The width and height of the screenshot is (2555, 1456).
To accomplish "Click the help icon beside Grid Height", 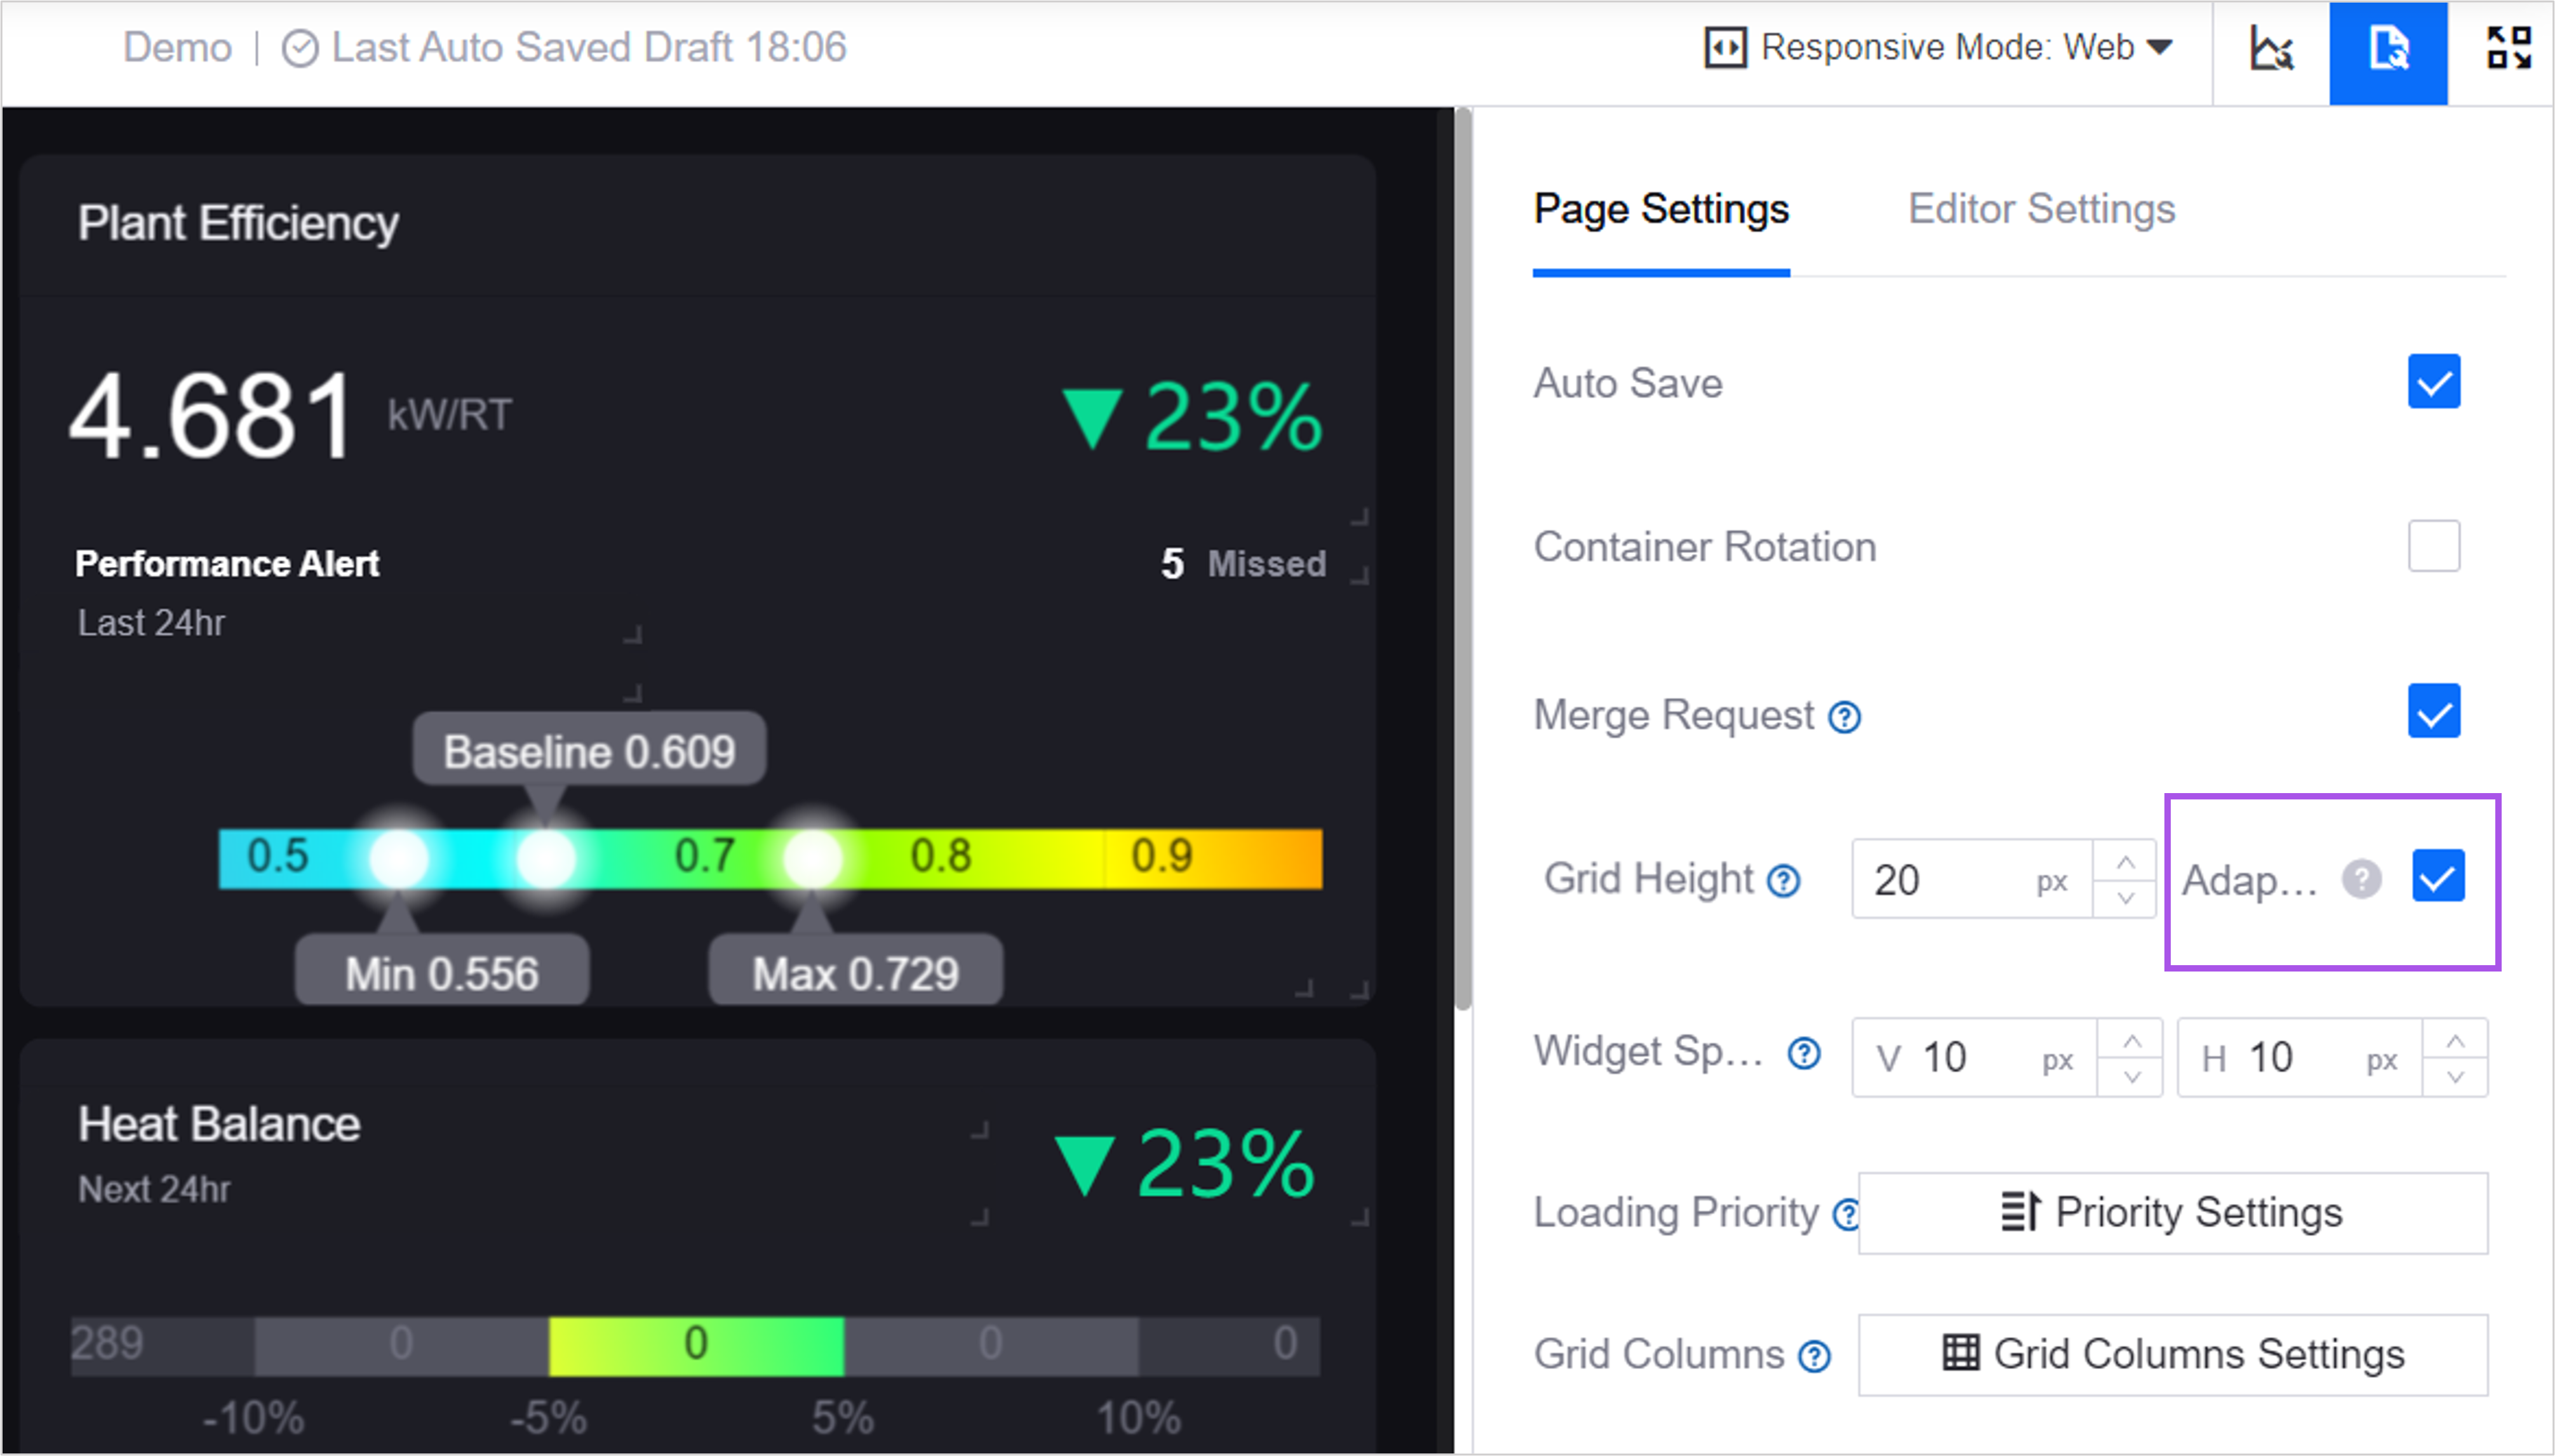I will [x=1784, y=881].
